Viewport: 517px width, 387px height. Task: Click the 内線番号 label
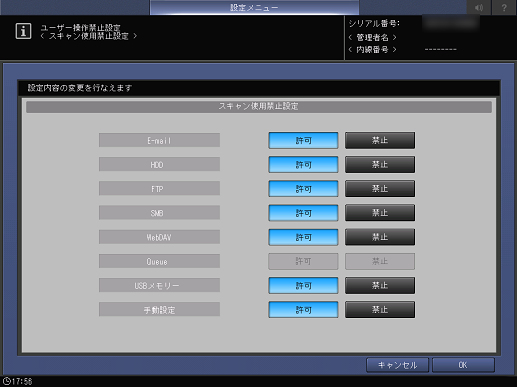372,50
